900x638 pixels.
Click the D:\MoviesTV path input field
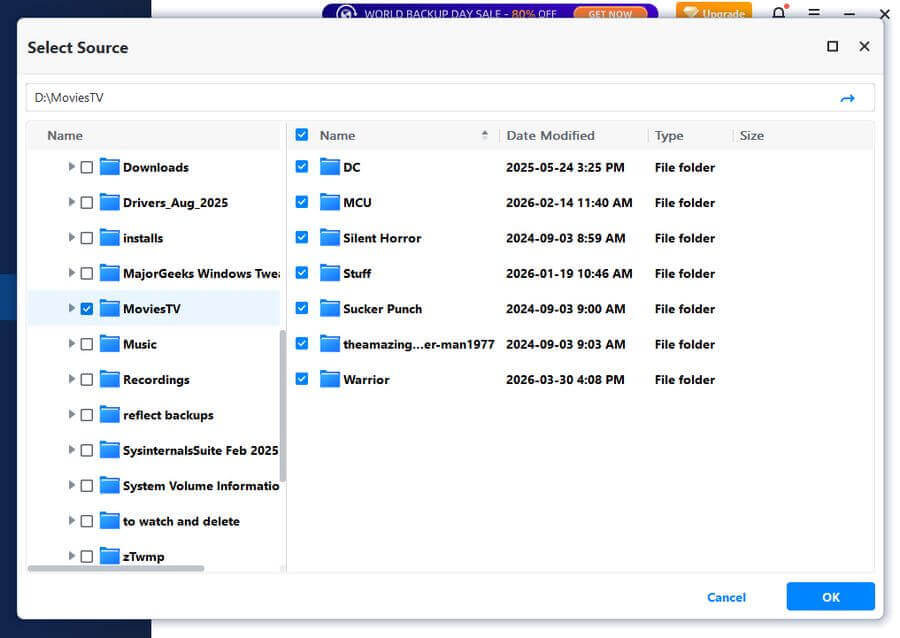[x=420, y=98]
